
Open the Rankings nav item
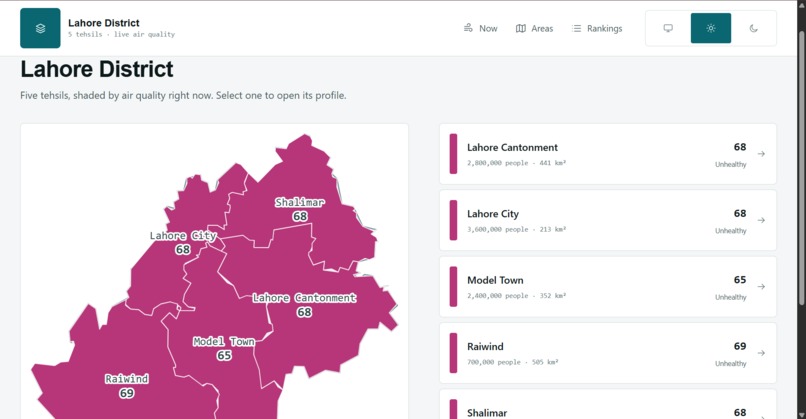[597, 28]
